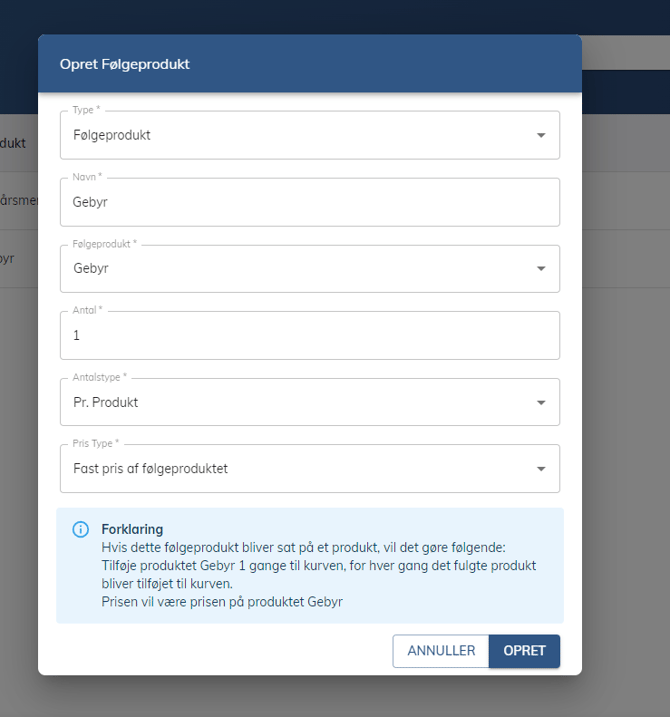The width and height of the screenshot is (670, 717).
Task: Click the info icon beside Forklaring
Action: coord(81,529)
